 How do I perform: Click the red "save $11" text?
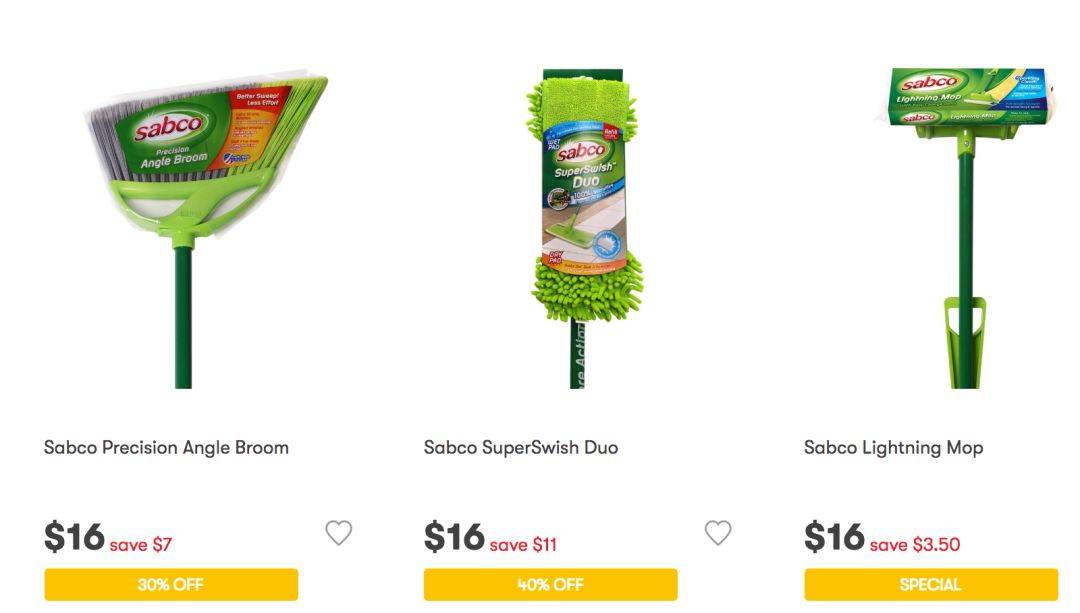point(523,545)
